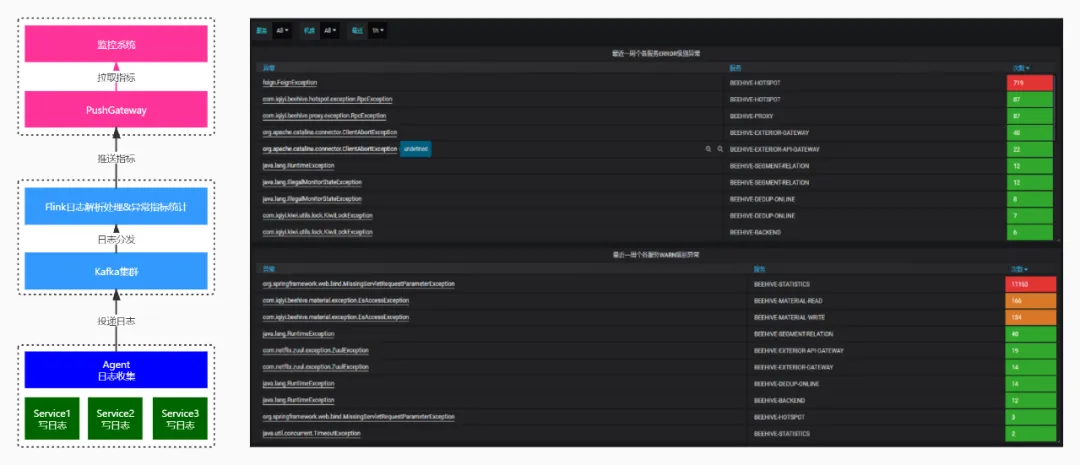Screen dimensions: 1080x465
Task: Click the blue Agent 日志收集 box
Action: tap(116, 370)
